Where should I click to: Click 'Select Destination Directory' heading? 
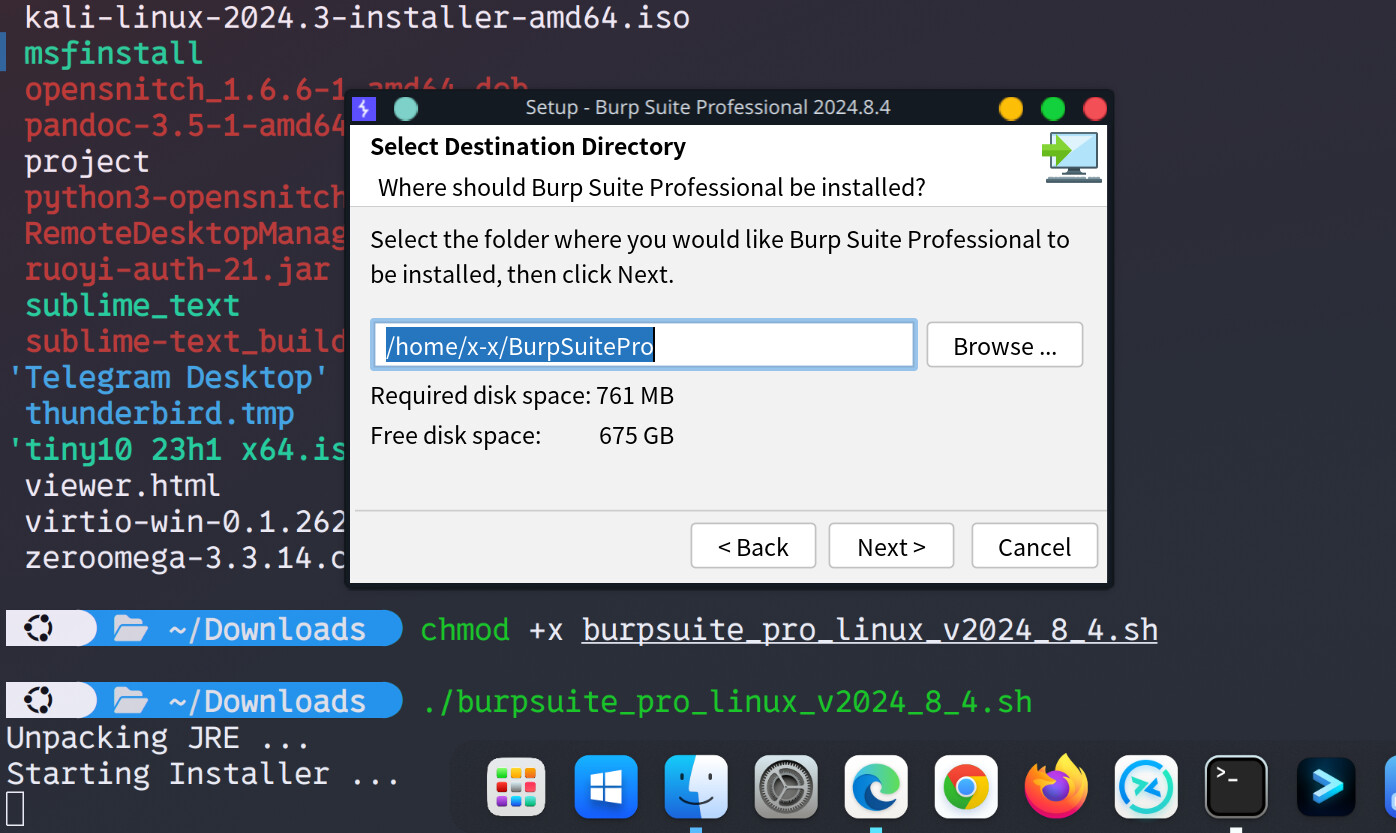pos(528,146)
